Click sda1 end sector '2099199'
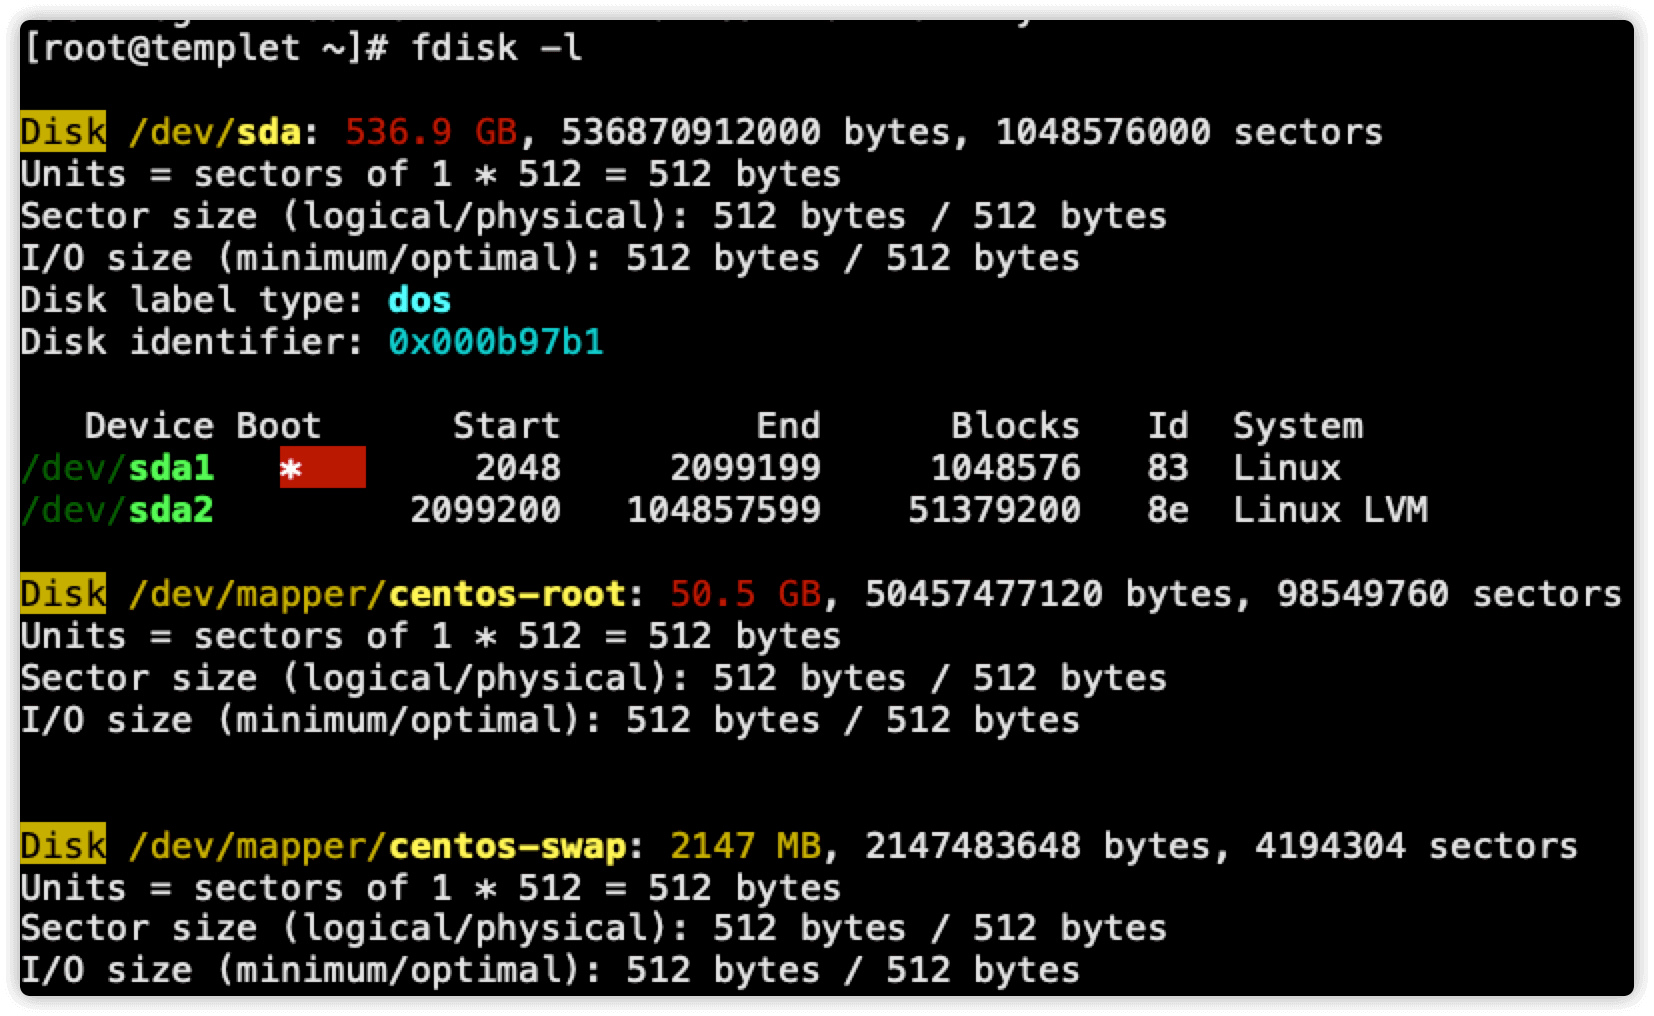 pyautogui.click(x=745, y=468)
